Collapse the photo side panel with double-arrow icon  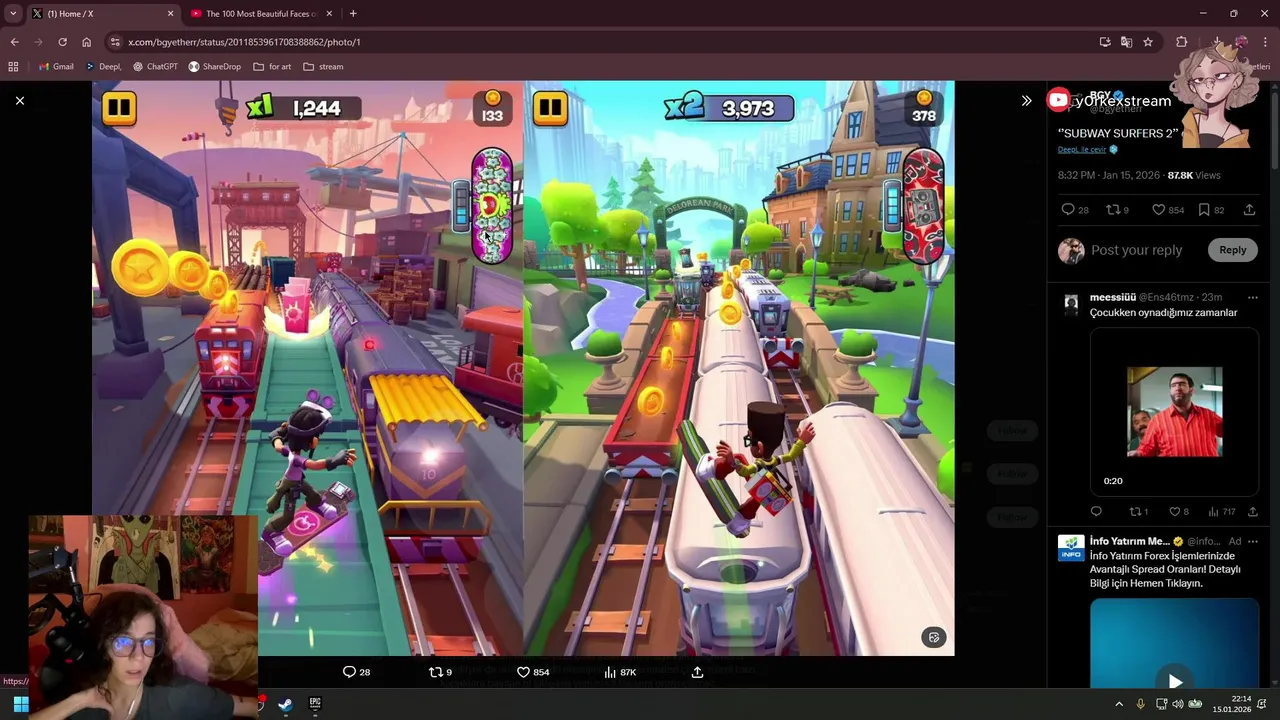coord(1026,100)
